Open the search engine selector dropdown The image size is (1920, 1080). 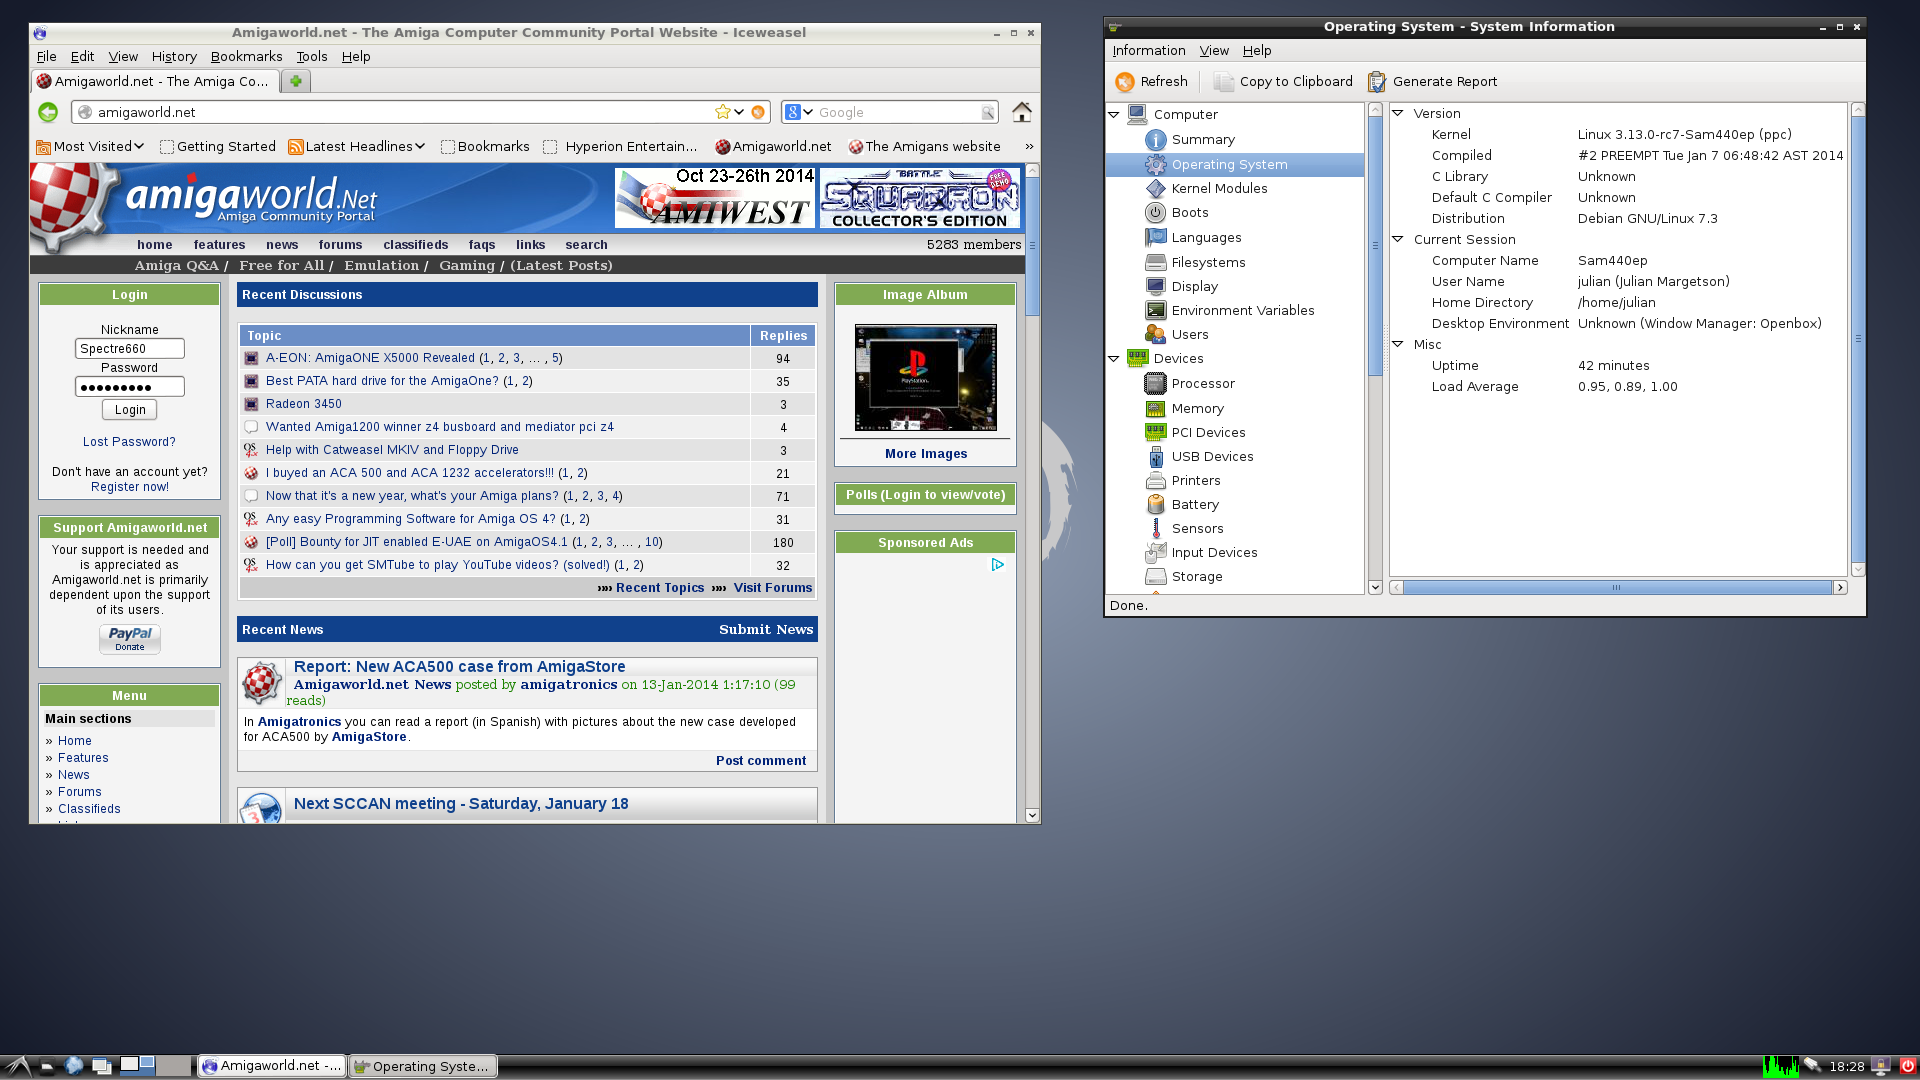[x=799, y=112]
